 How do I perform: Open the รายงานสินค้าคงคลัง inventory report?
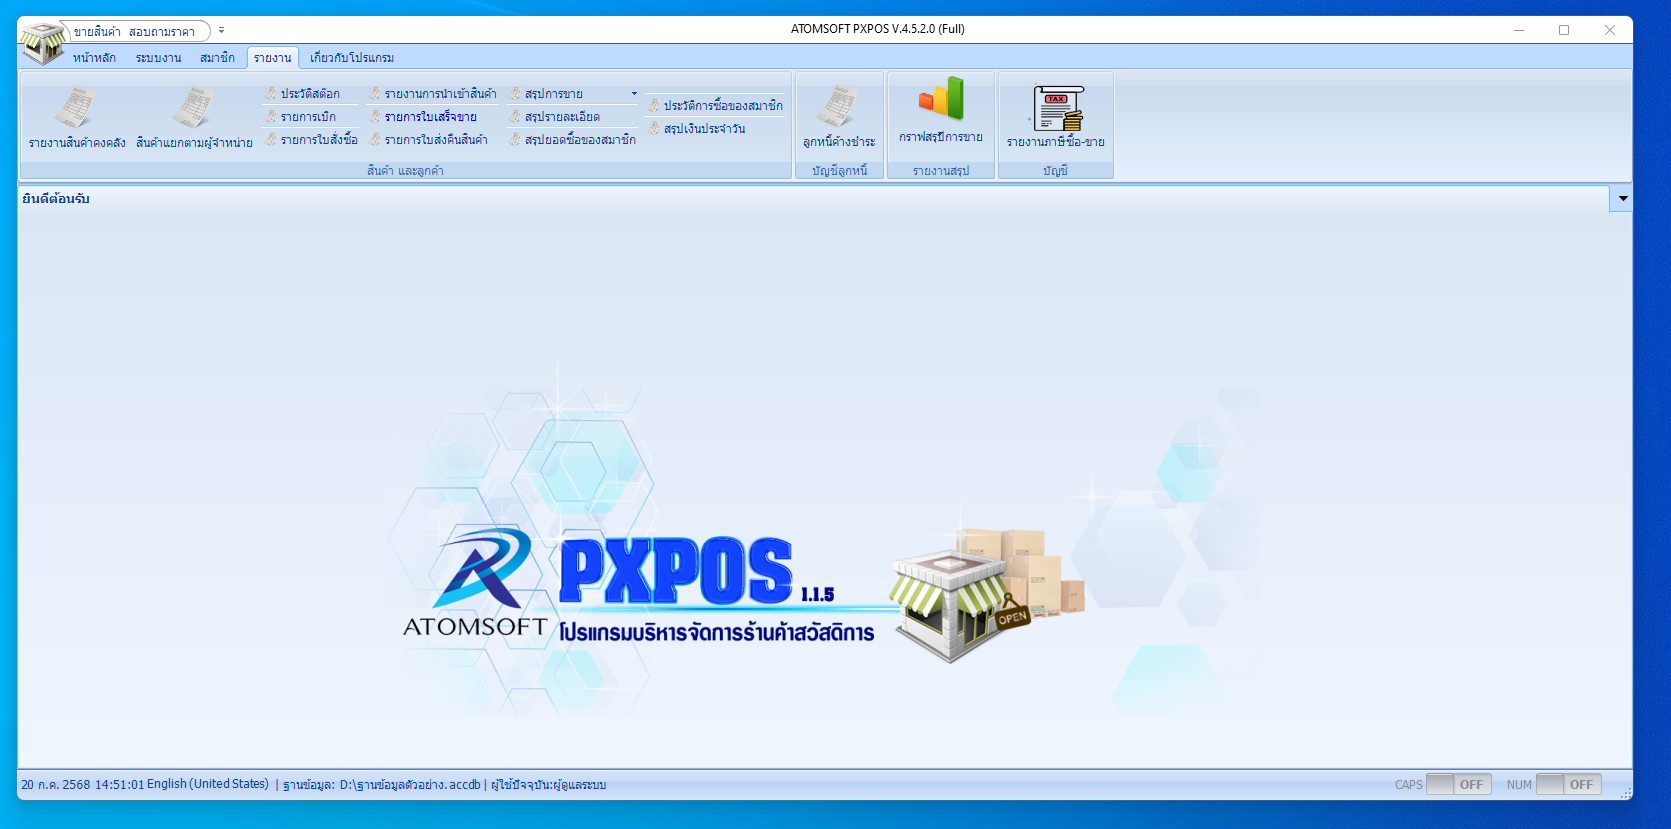[x=77, y=118]
